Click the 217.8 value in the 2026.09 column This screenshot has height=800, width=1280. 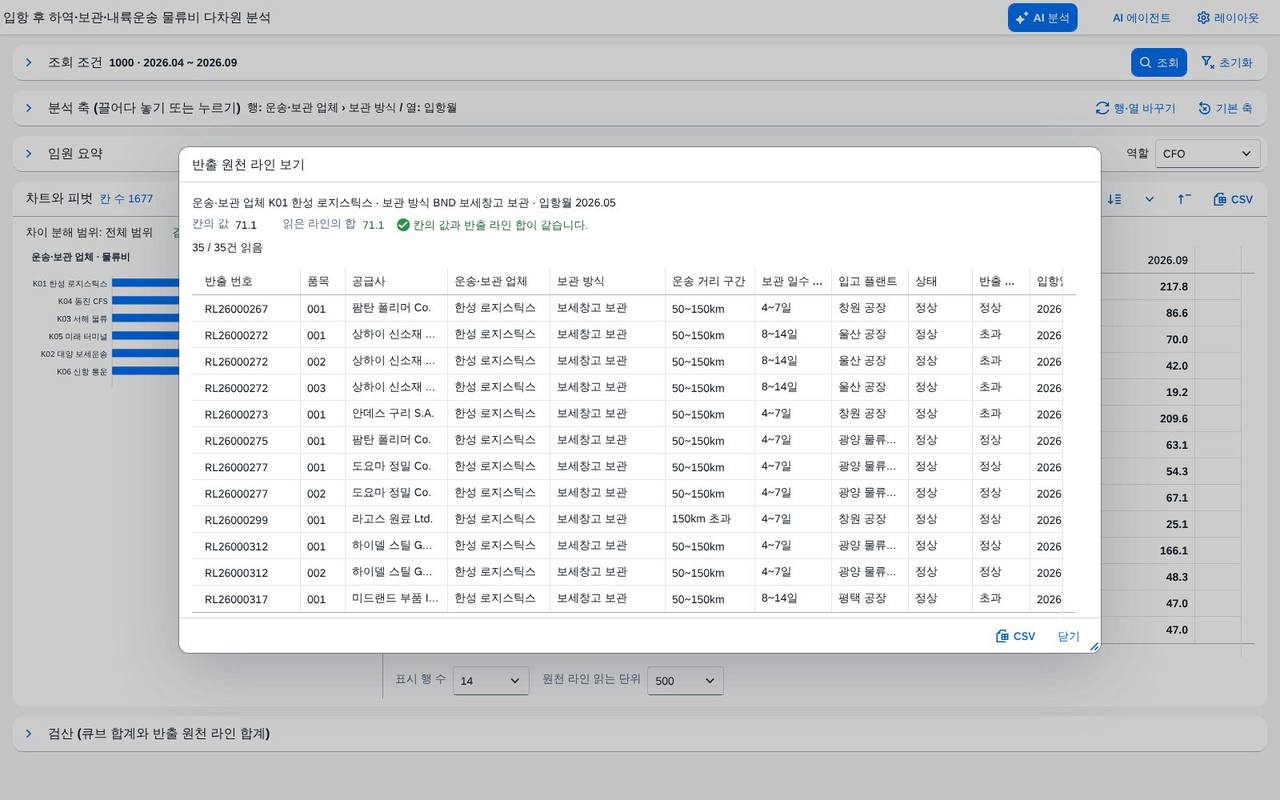pos(1173,287)
